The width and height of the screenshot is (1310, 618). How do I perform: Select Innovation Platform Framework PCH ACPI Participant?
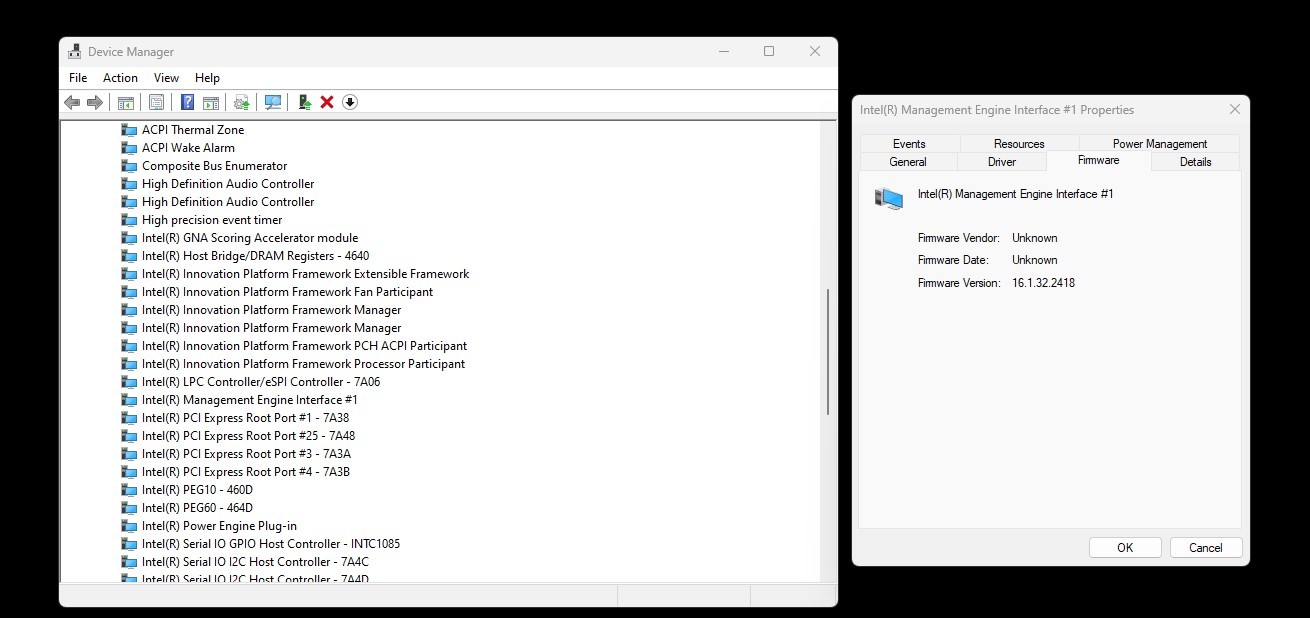coord(304,346)
